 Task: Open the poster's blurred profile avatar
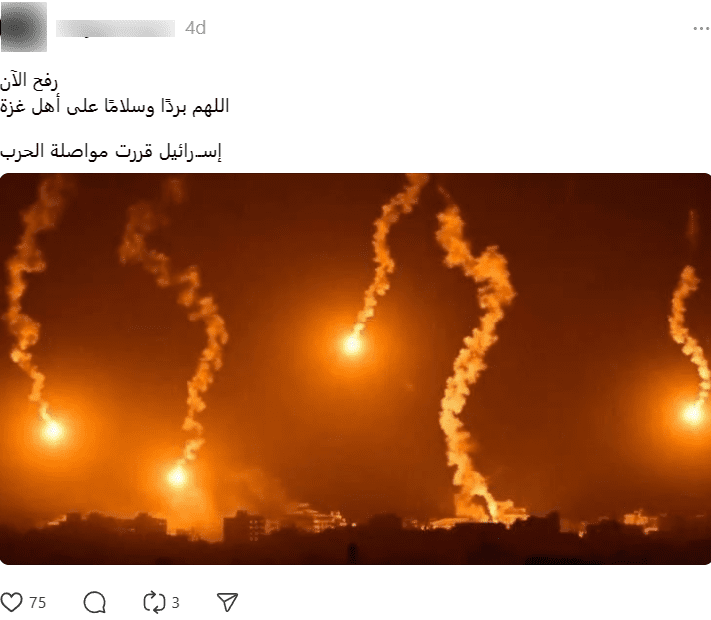24,27
